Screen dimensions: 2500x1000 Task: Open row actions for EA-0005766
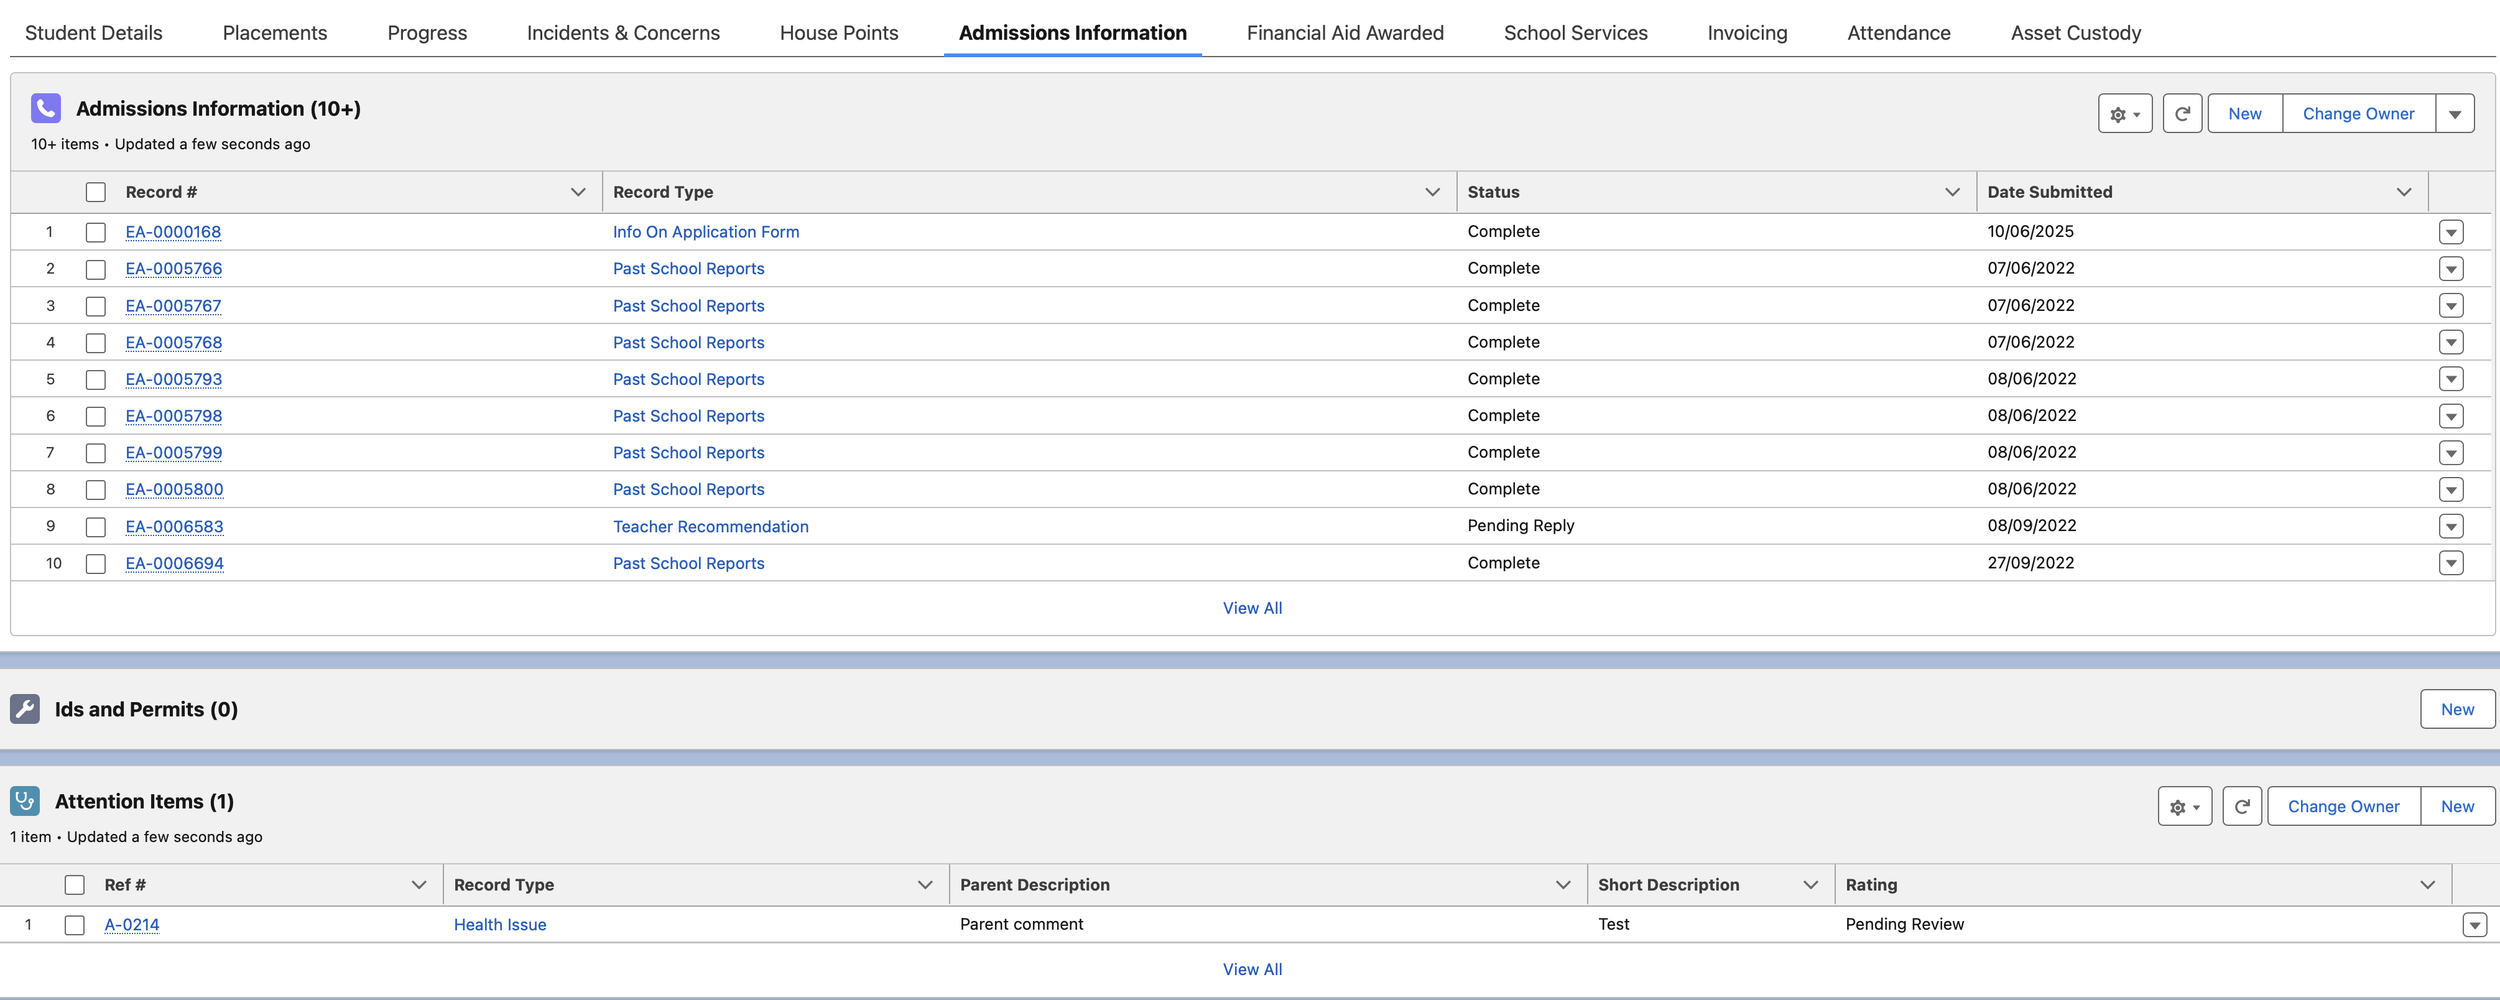pos(2451,269)
